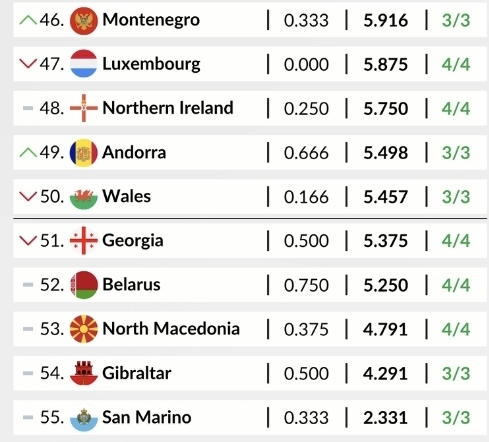The width and height of the screenshot is (489, 442).
Task: Open the North Macedonia name link
Action: (171, 329)
